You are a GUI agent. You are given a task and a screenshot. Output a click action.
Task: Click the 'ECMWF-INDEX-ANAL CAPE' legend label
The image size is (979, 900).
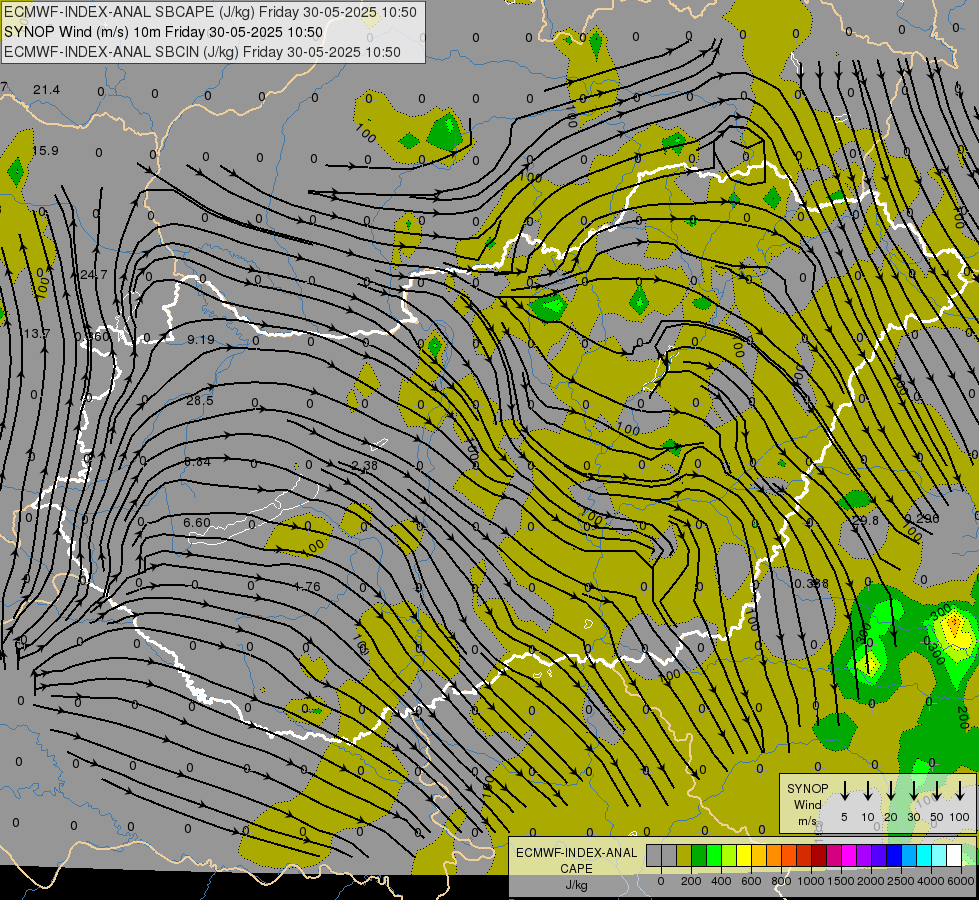pos(576,860)
